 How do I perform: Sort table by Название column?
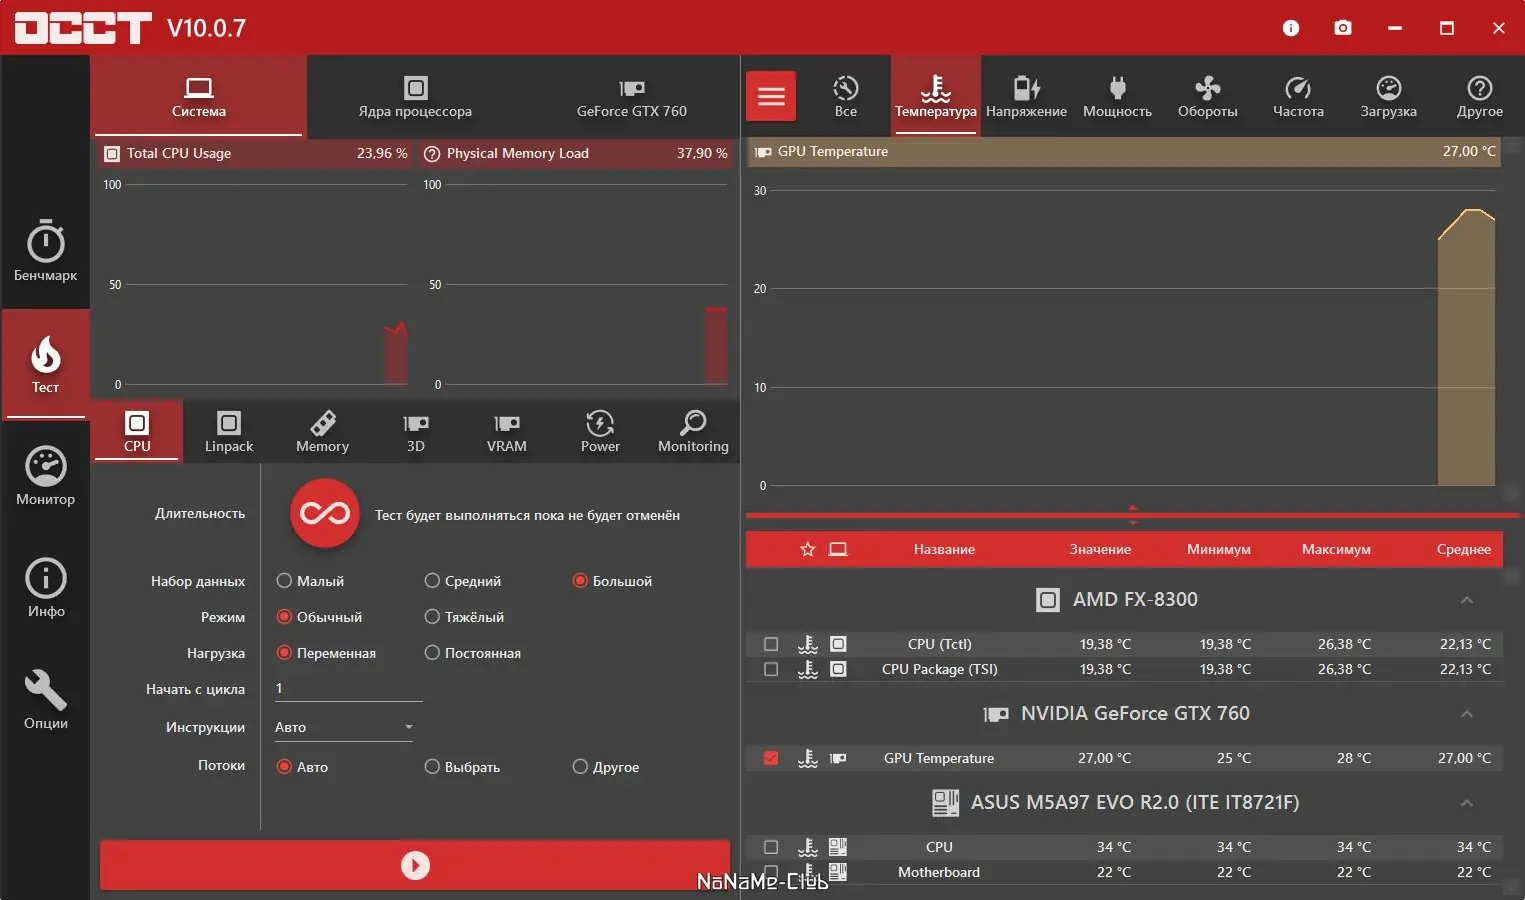(x=944, y=549)
